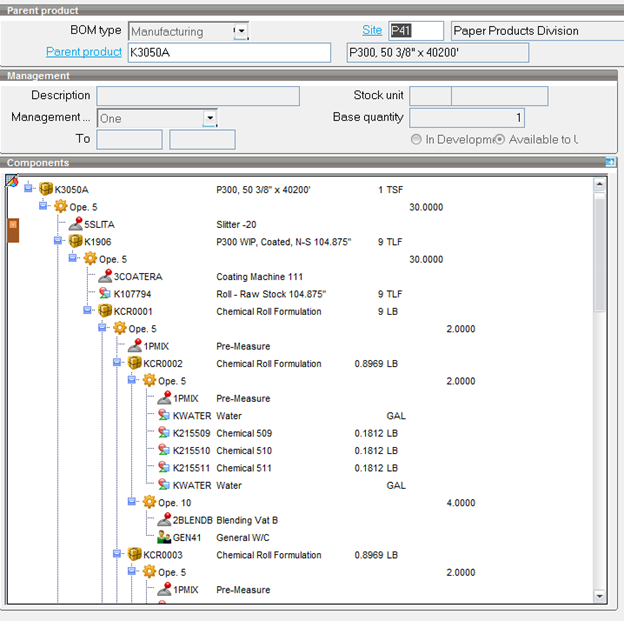Click the tree scrollbar down arrow
The width and height of the screenshot is (624, 621).
tap(599, 598)
